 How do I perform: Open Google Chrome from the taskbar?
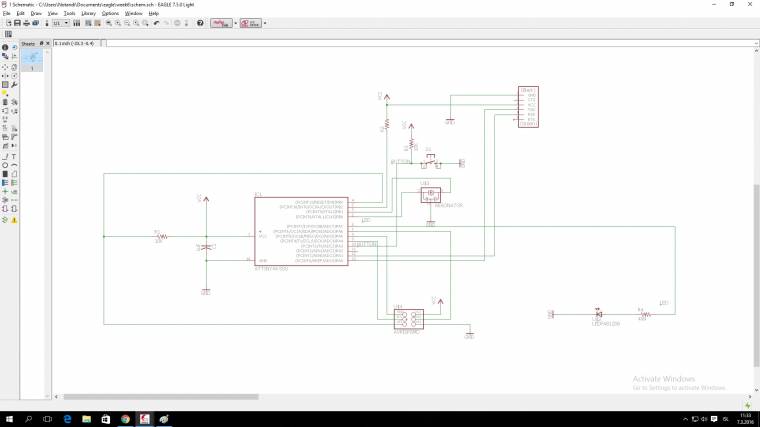125,419
